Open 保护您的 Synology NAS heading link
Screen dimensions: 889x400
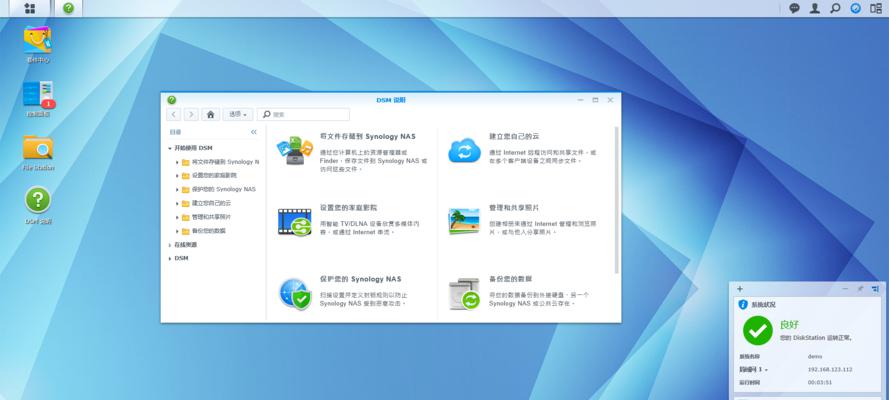[x=361, y=279]
